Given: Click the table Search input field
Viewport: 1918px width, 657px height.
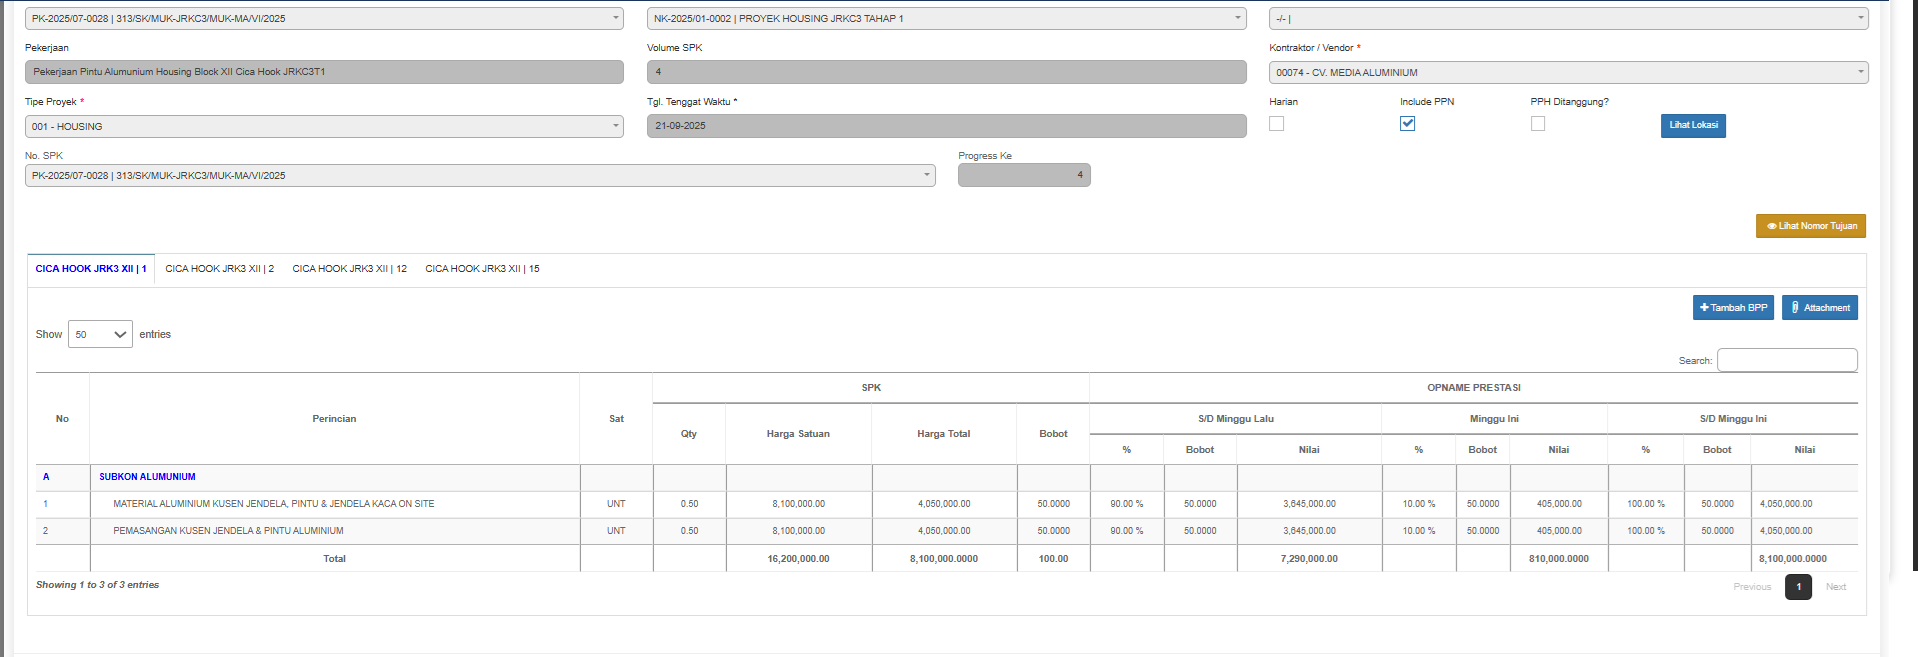Looking at the screenshot, I should pos(1787,360).
